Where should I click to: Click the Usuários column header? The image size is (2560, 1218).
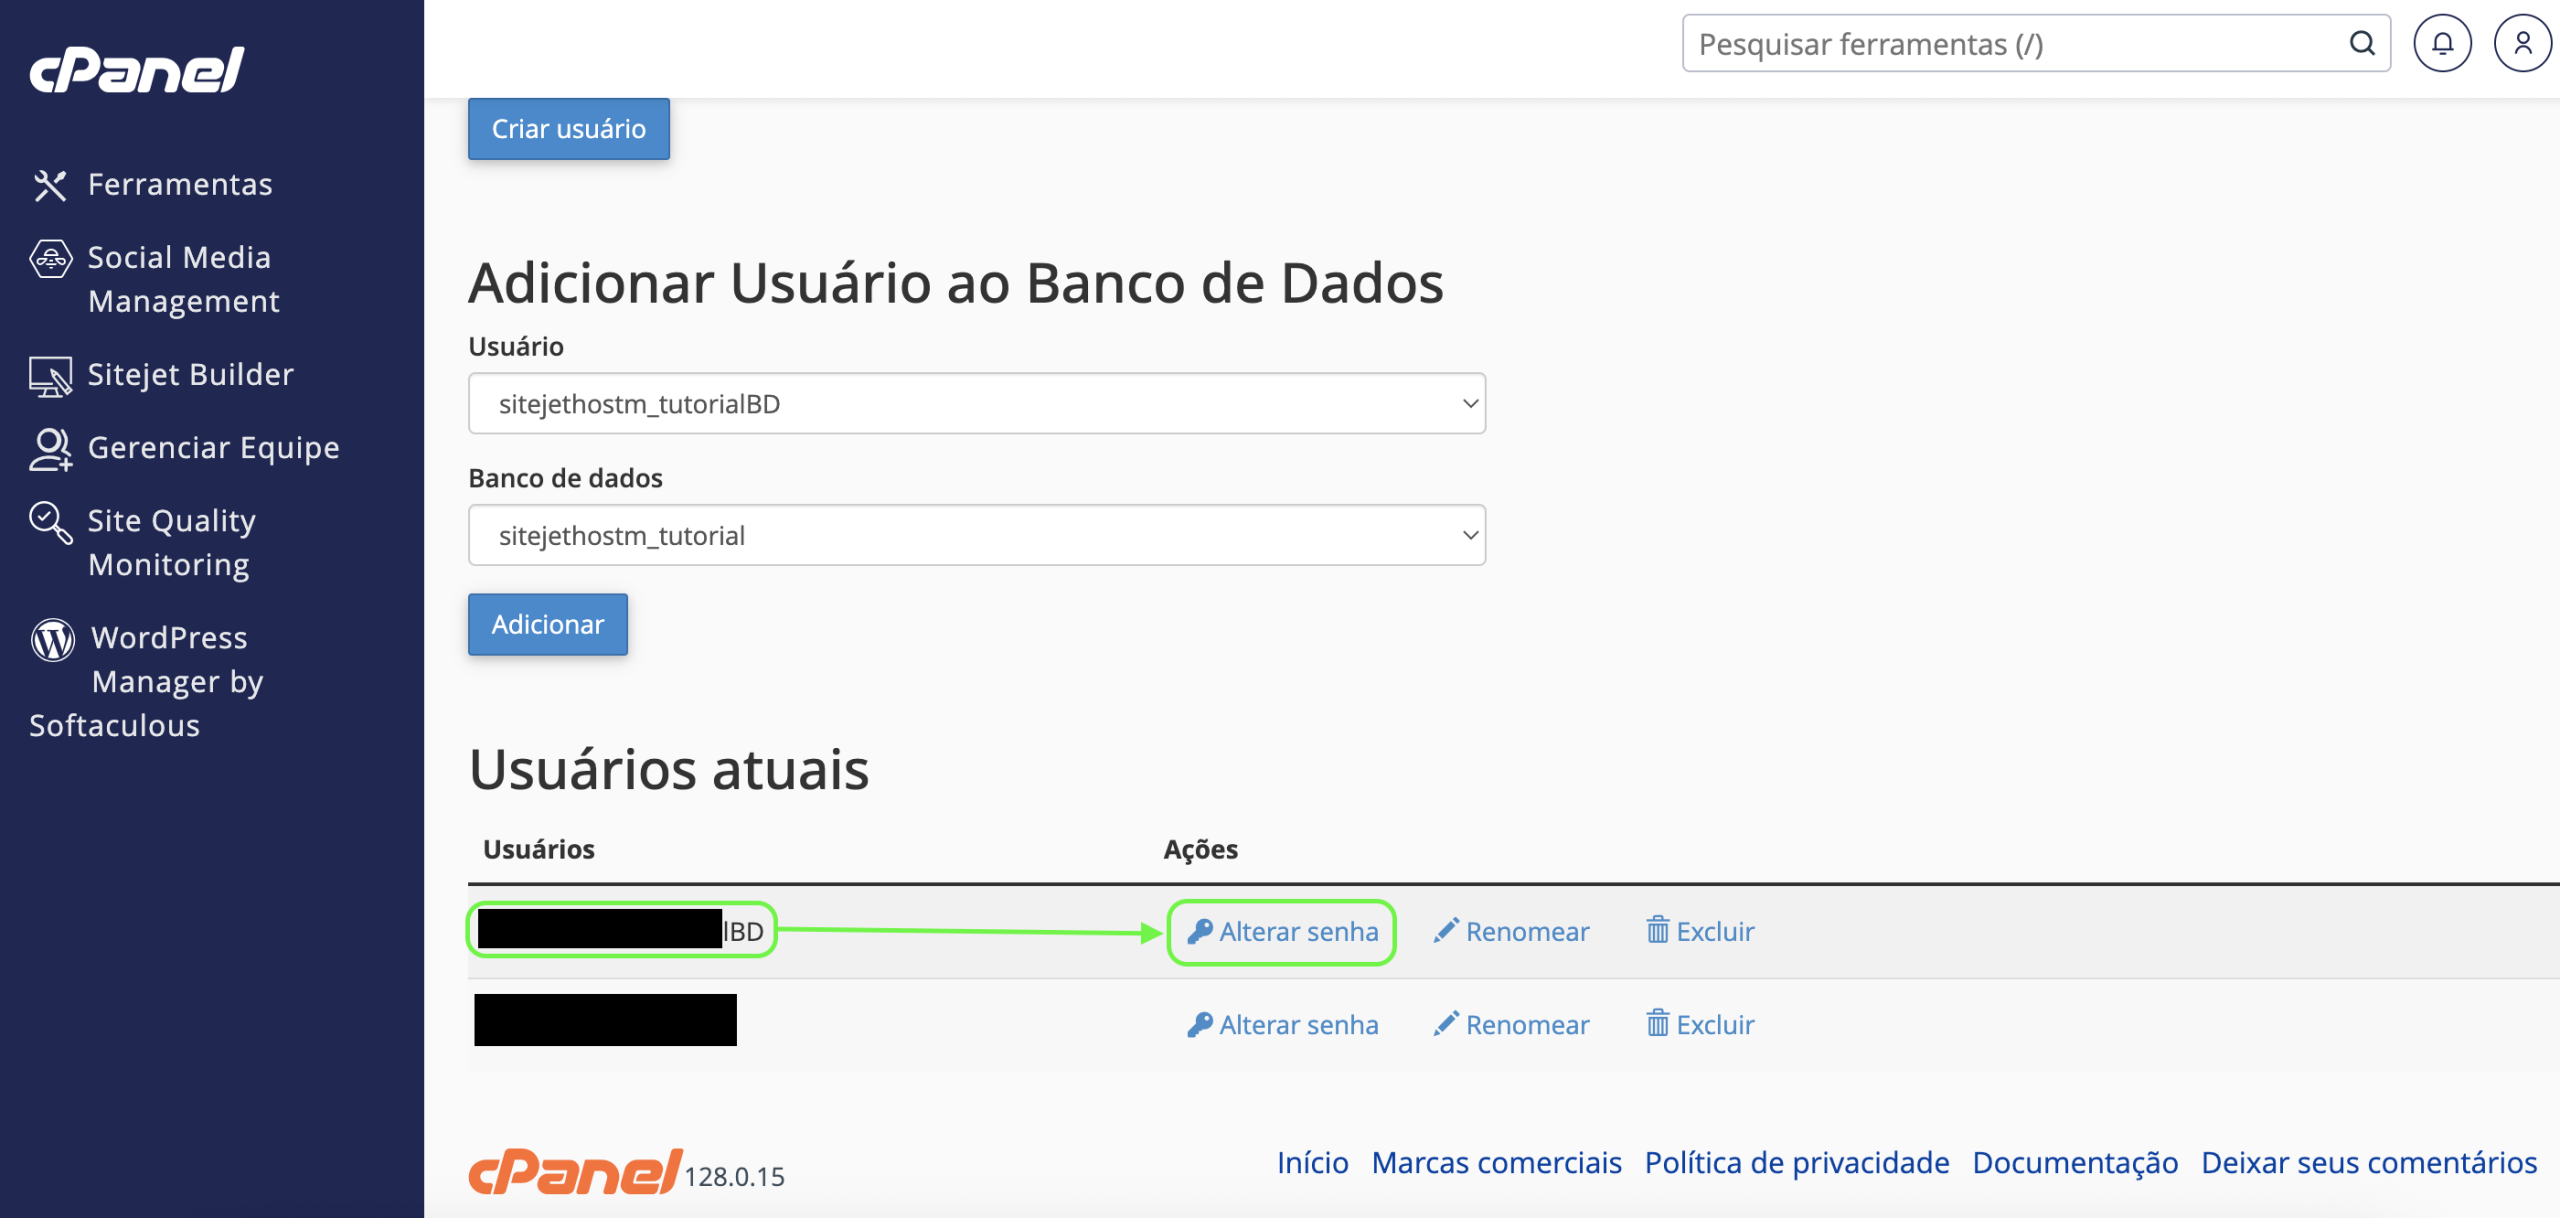pos(539,850)
